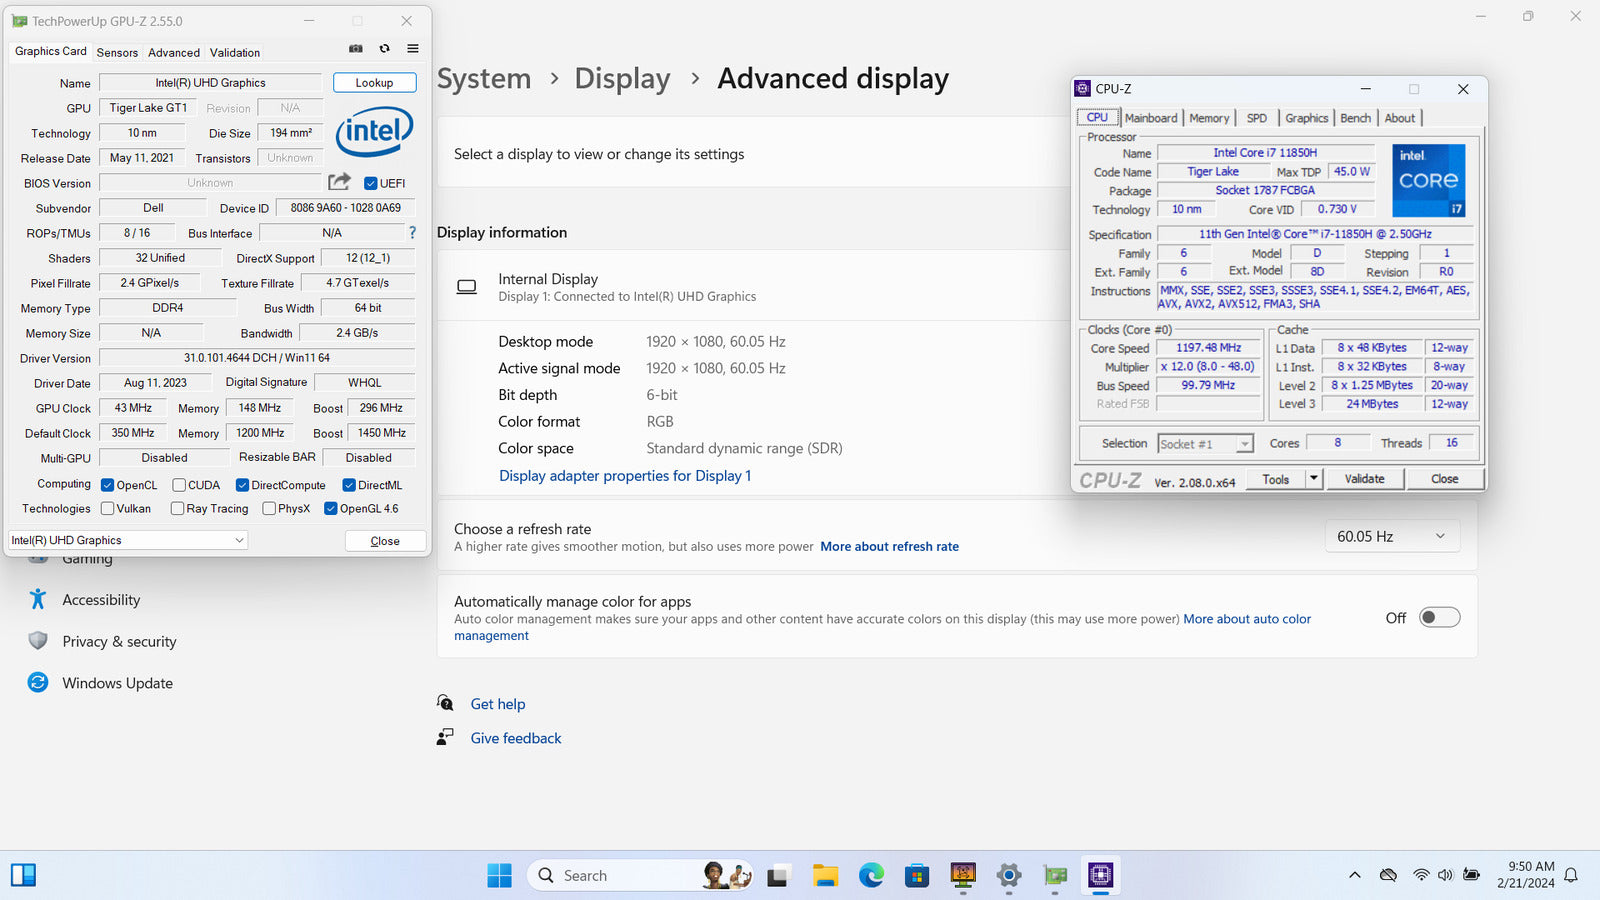Toggle the UEFI checkbox
This screenshot has height=900, width=1600.
[x=371, y=183]
